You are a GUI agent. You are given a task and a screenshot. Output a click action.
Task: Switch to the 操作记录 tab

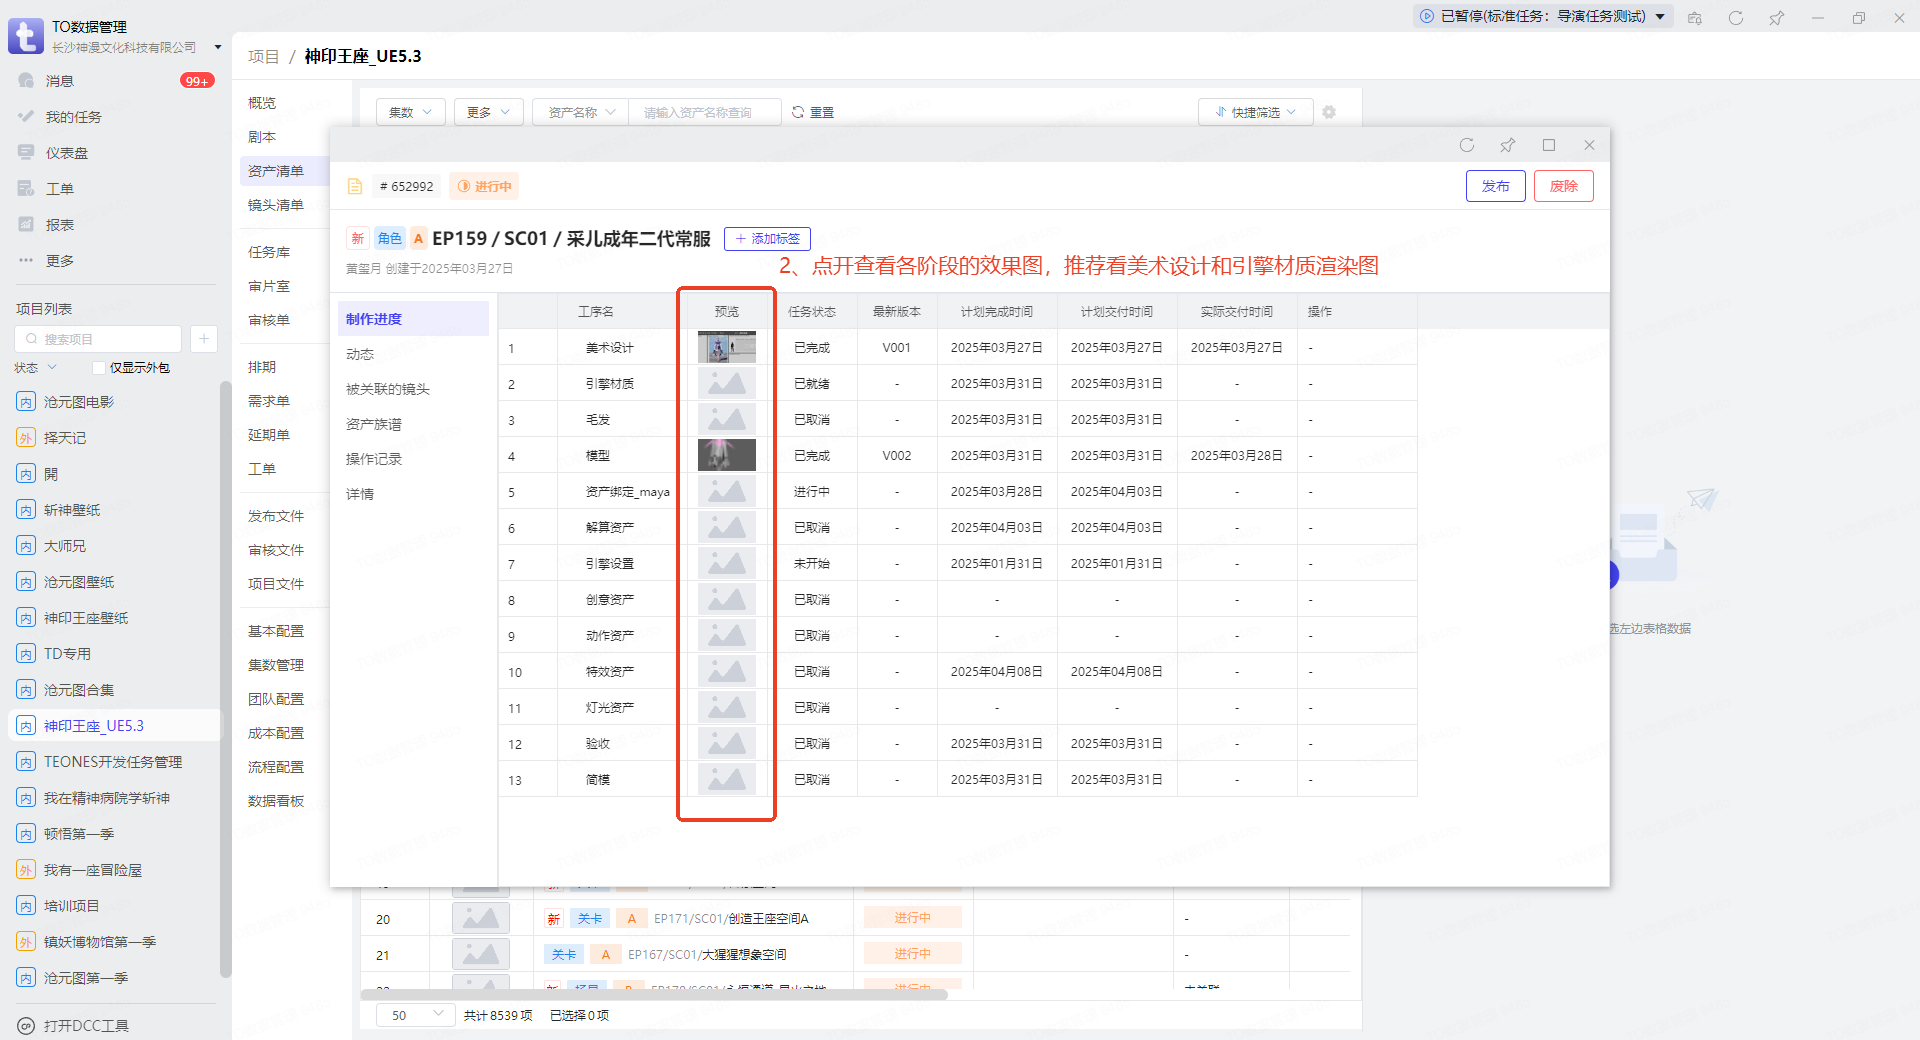[374, 459]
